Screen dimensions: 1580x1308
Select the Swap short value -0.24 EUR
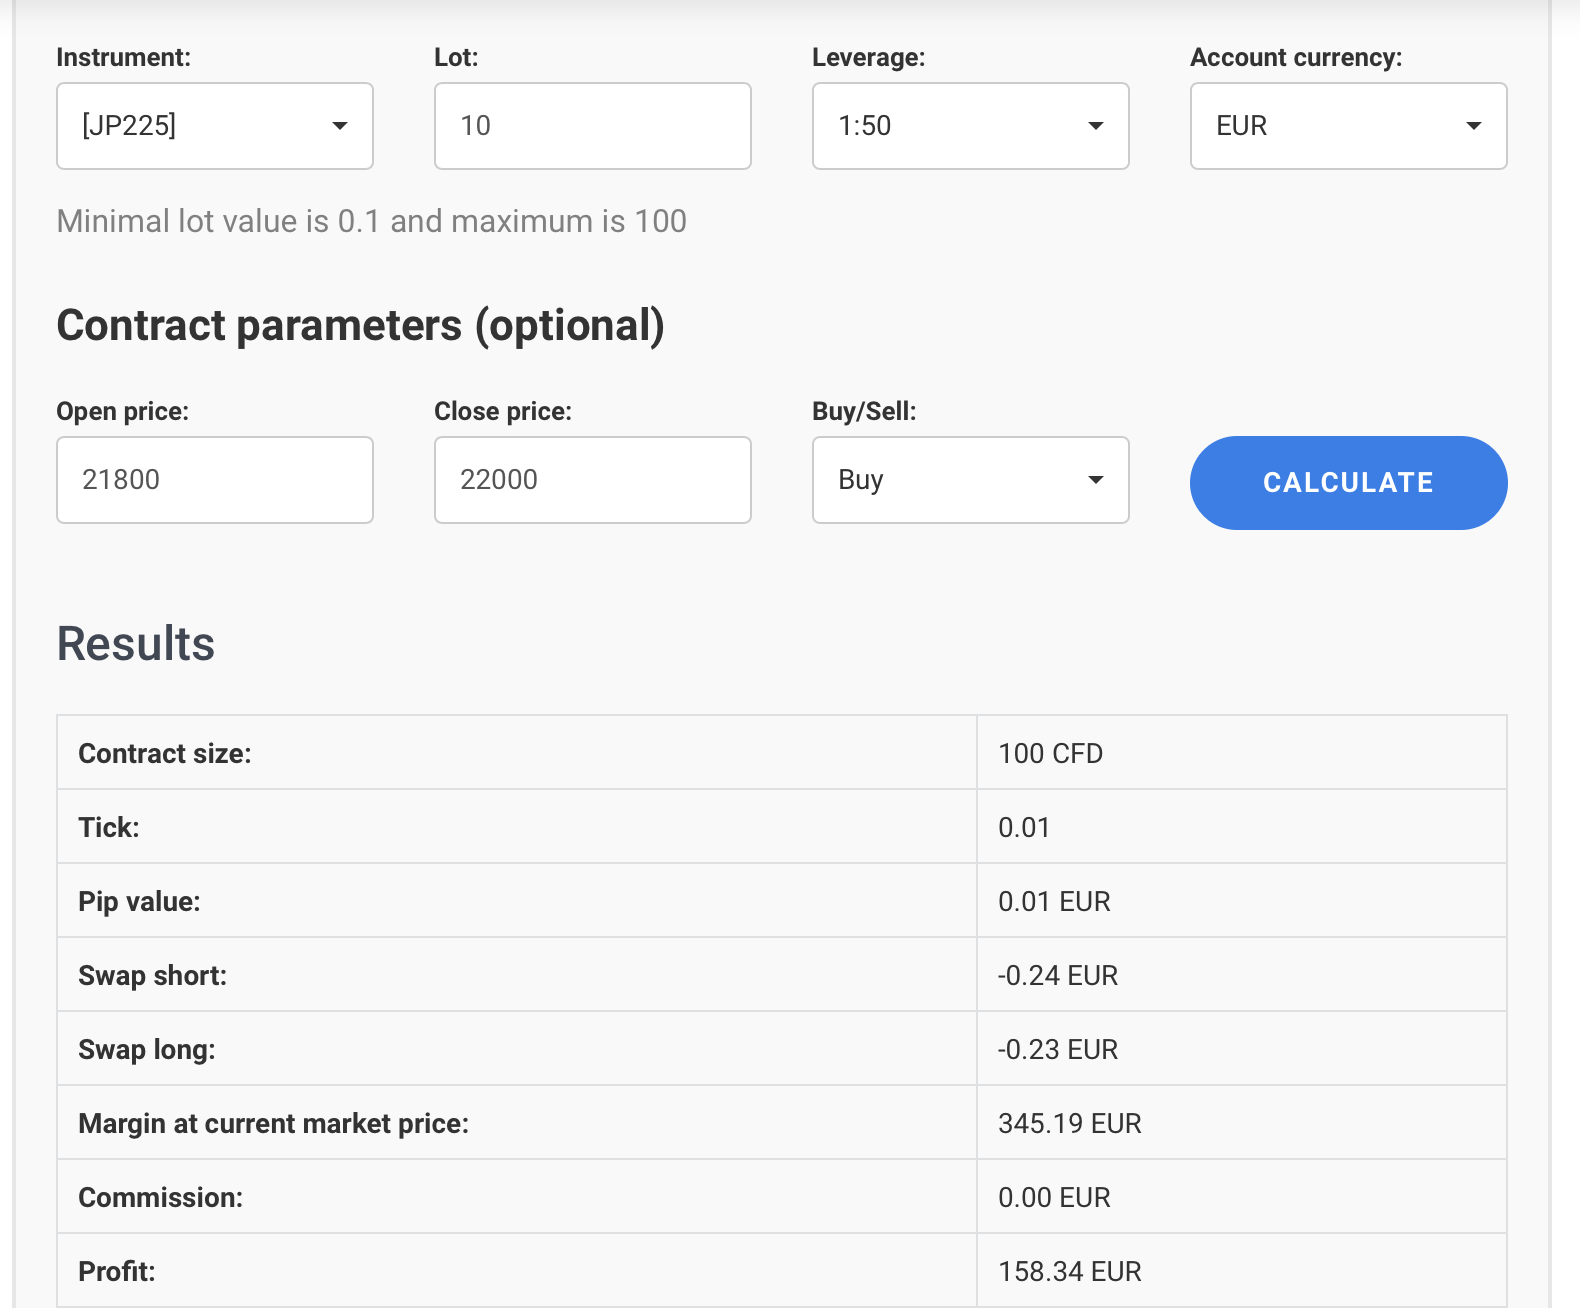[x=1058, y=975]
